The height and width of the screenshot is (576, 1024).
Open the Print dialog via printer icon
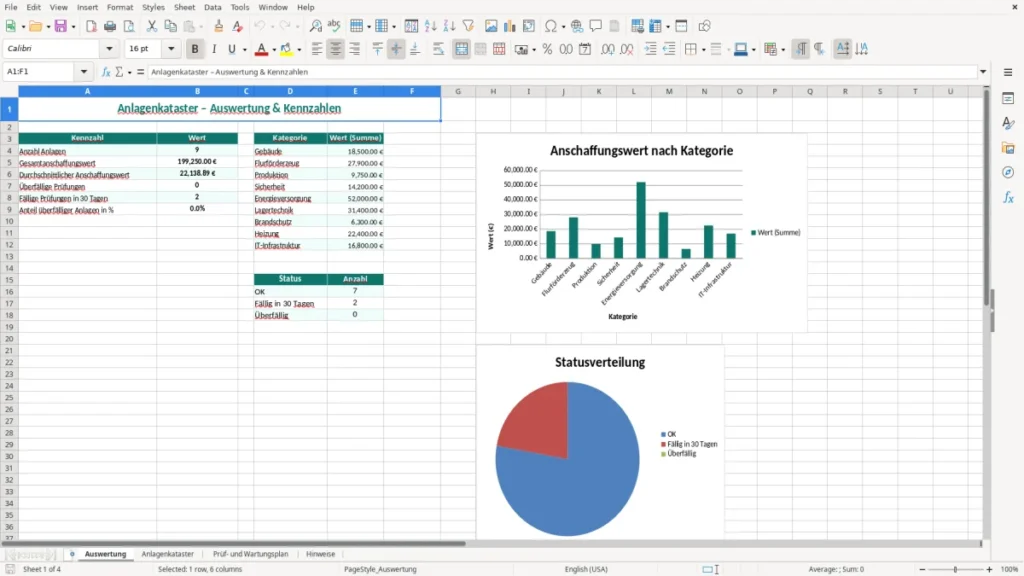(110, 26)
